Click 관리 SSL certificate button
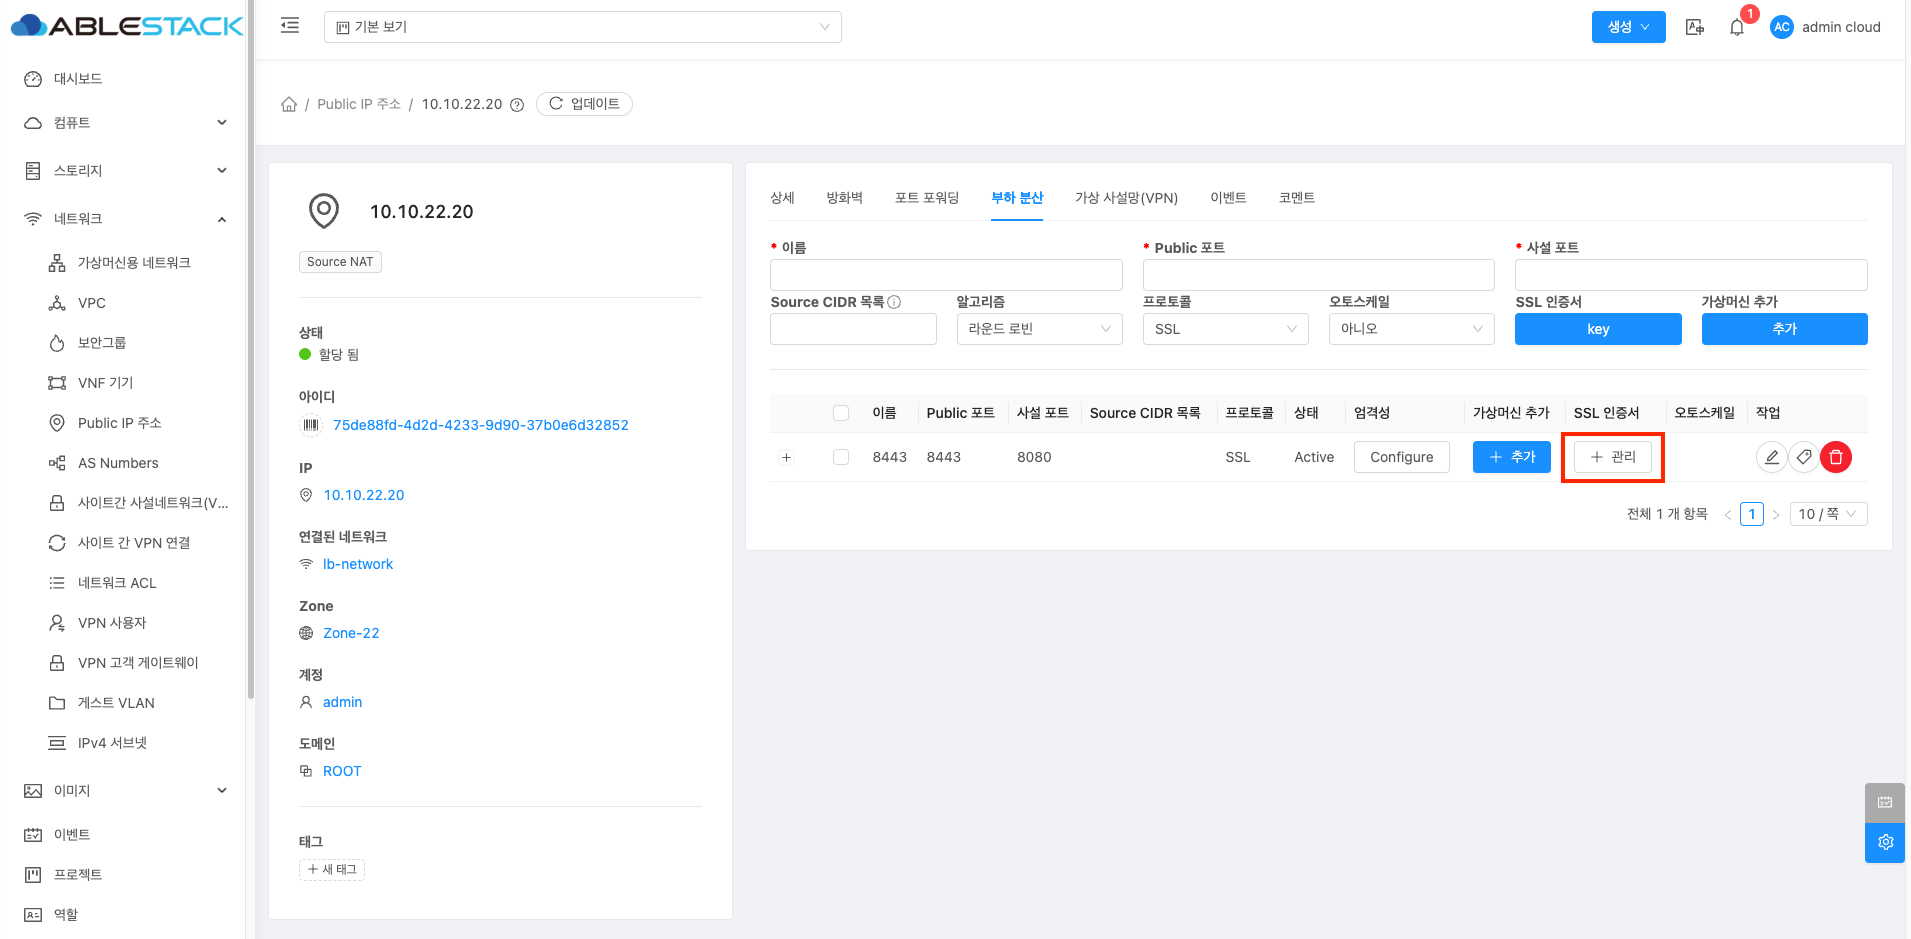Viewport: 1911px width, 939px height. 1612,457
